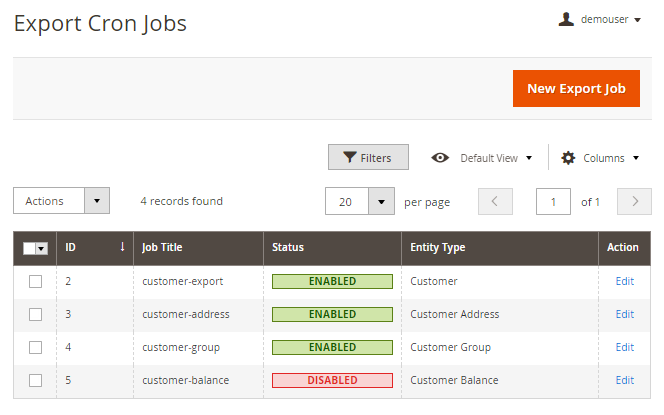
Task: Click the eye icon for Default View
Action: 440,158
